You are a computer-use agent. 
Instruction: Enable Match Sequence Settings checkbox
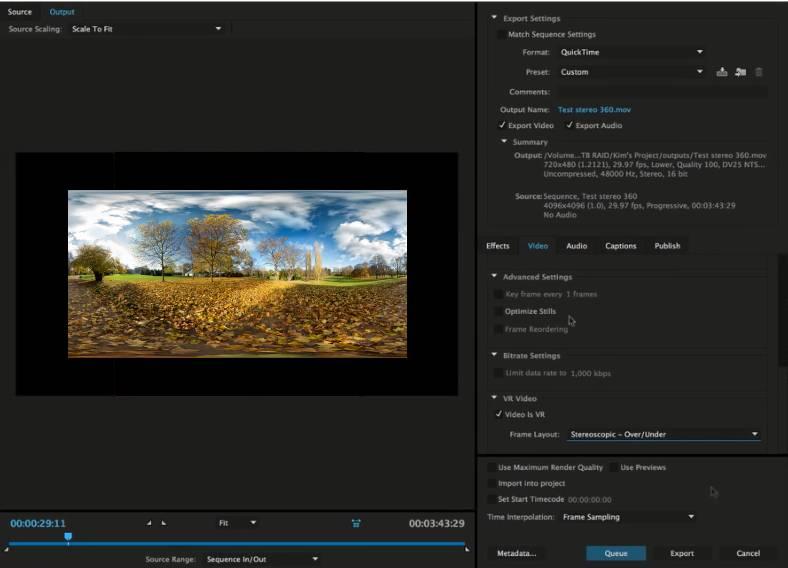point(501,34)
